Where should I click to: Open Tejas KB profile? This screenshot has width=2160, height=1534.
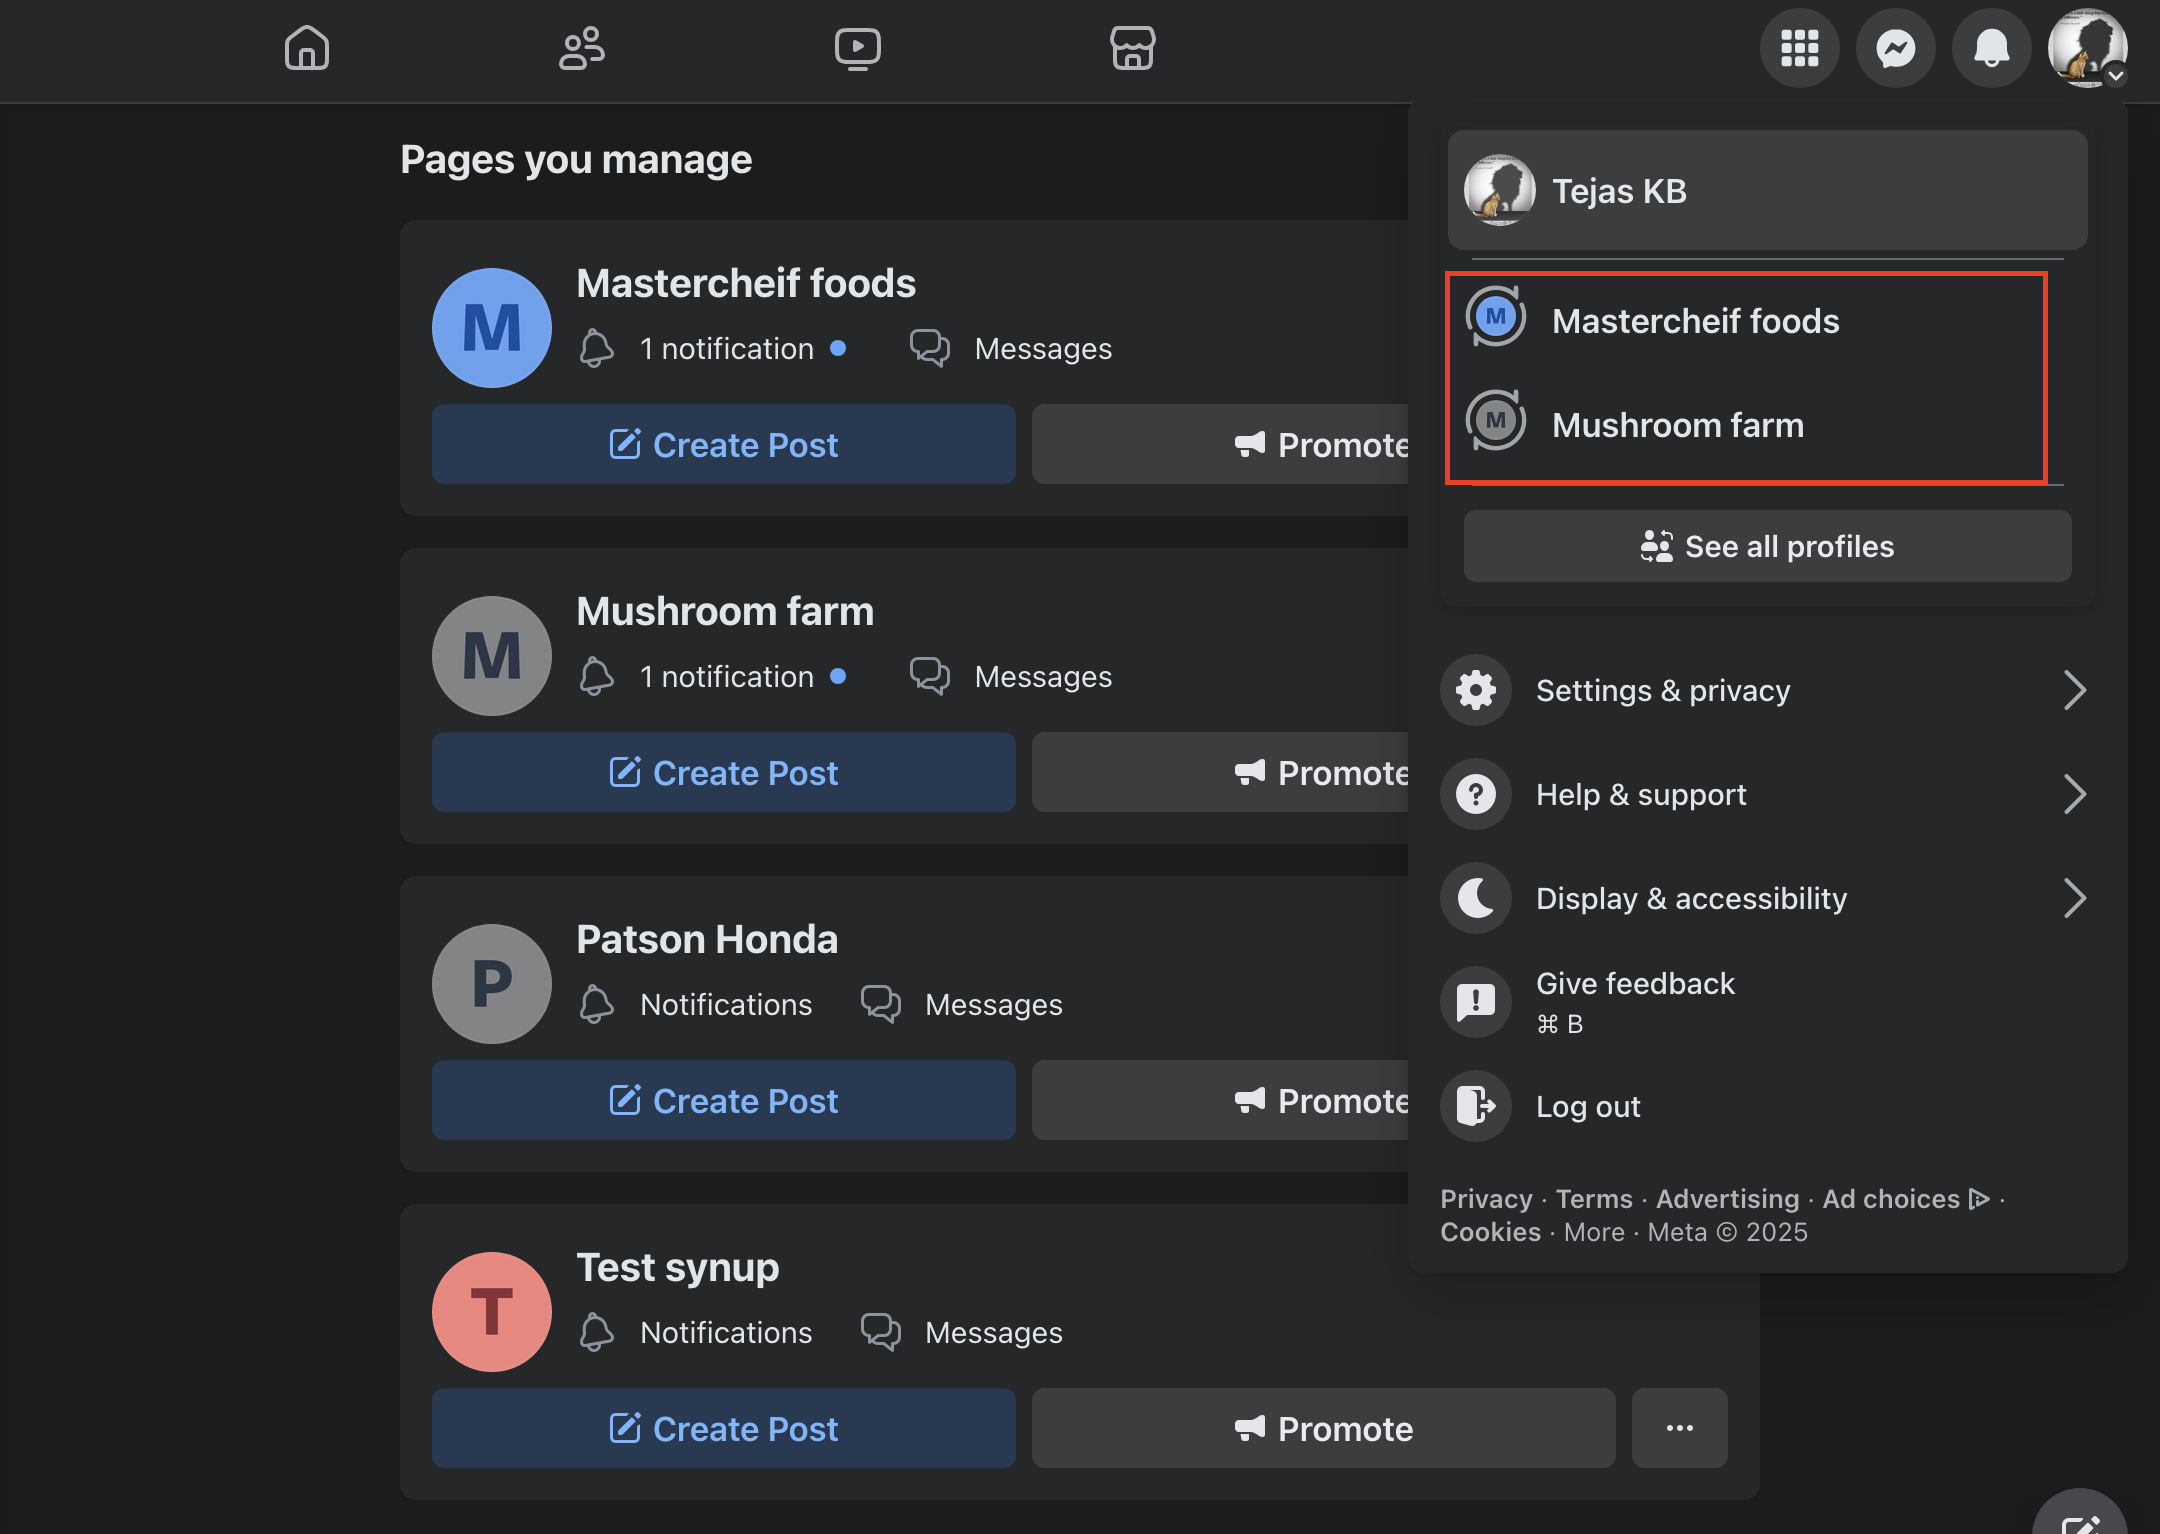(x=1767, y=190)
